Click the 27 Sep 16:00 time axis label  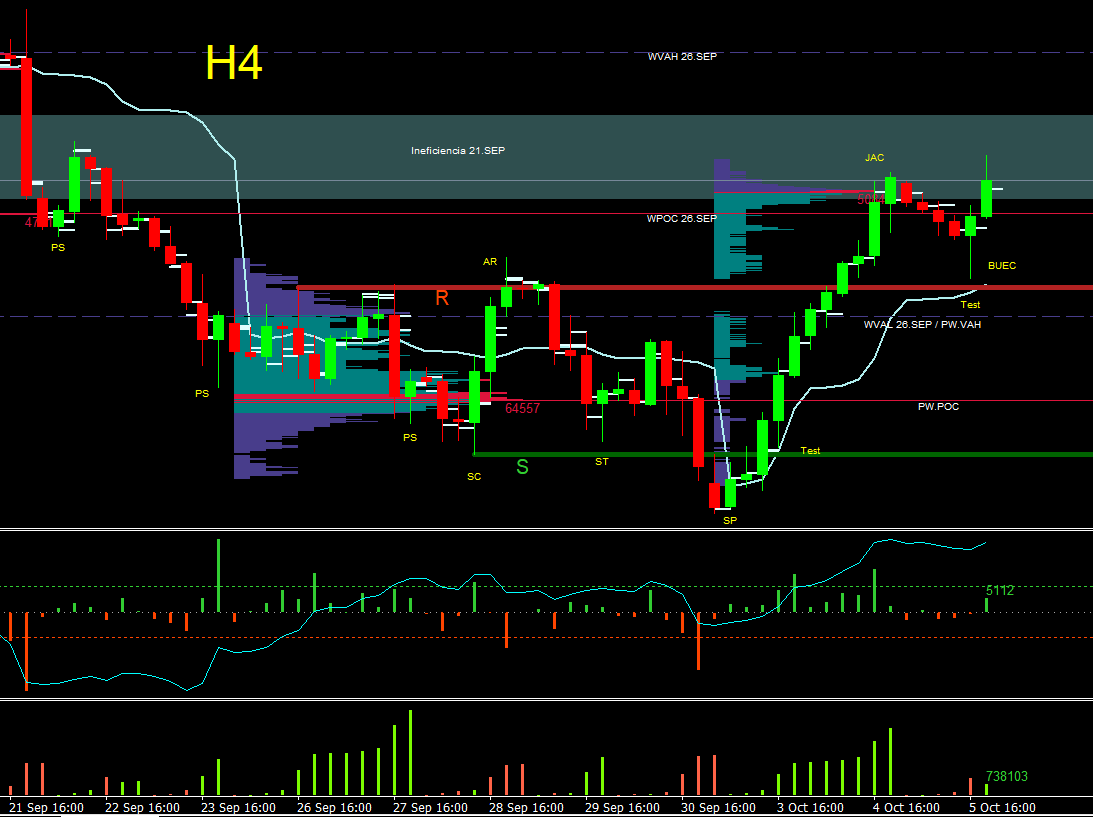pos(431,807)
